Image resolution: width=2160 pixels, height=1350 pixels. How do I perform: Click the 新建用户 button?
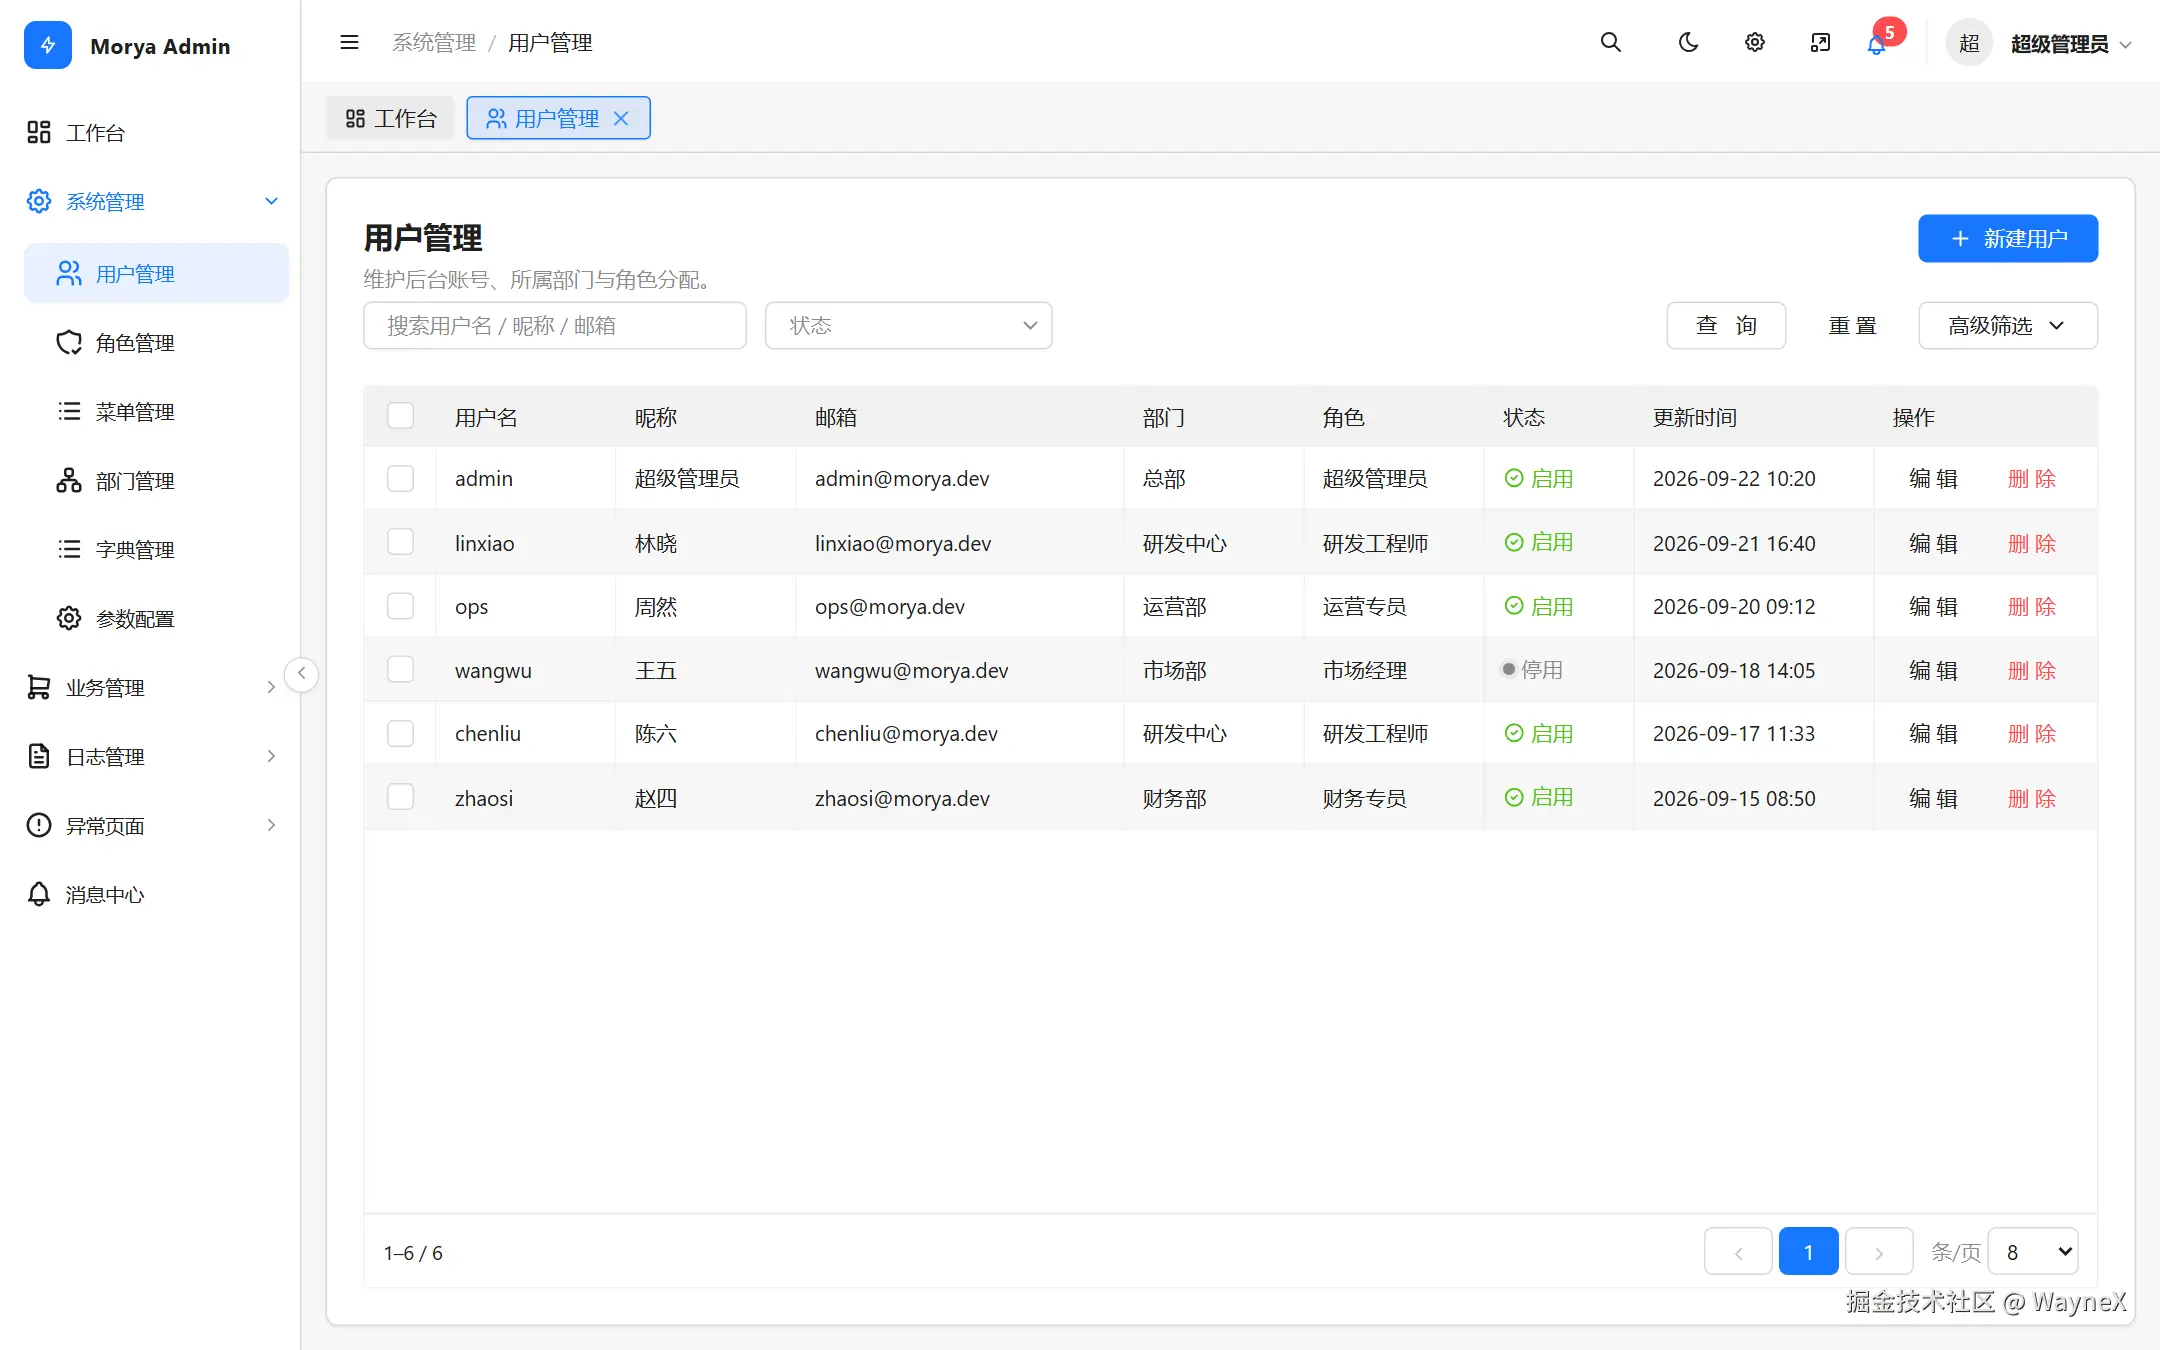coord(2008,238)
